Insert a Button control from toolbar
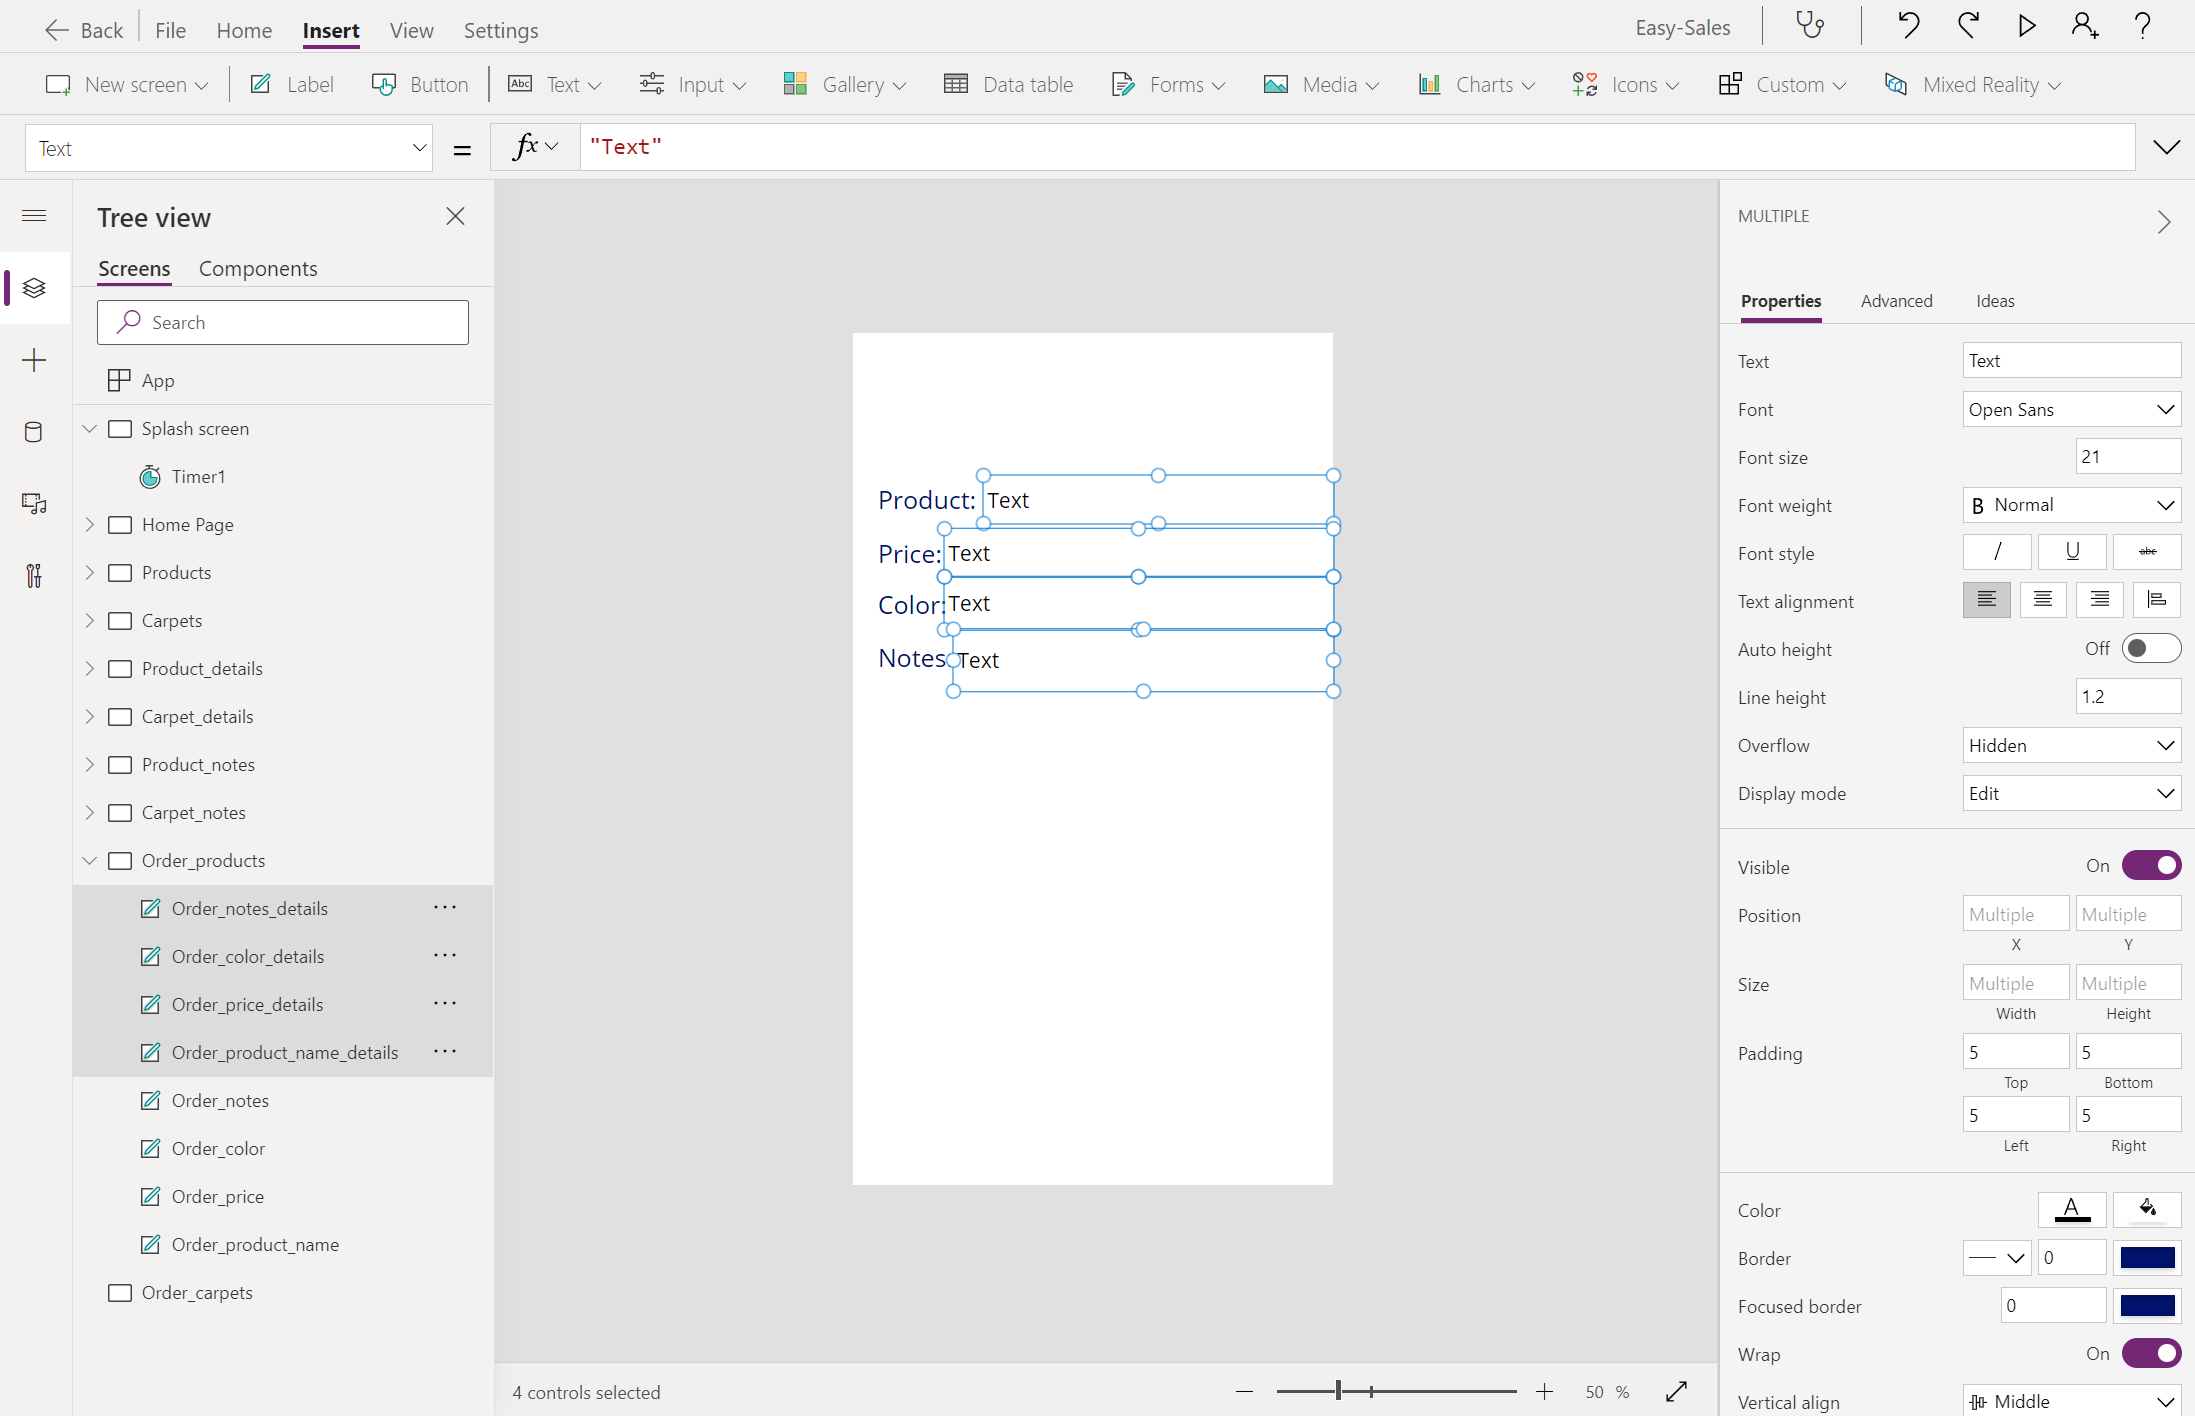 click(420, 85)
